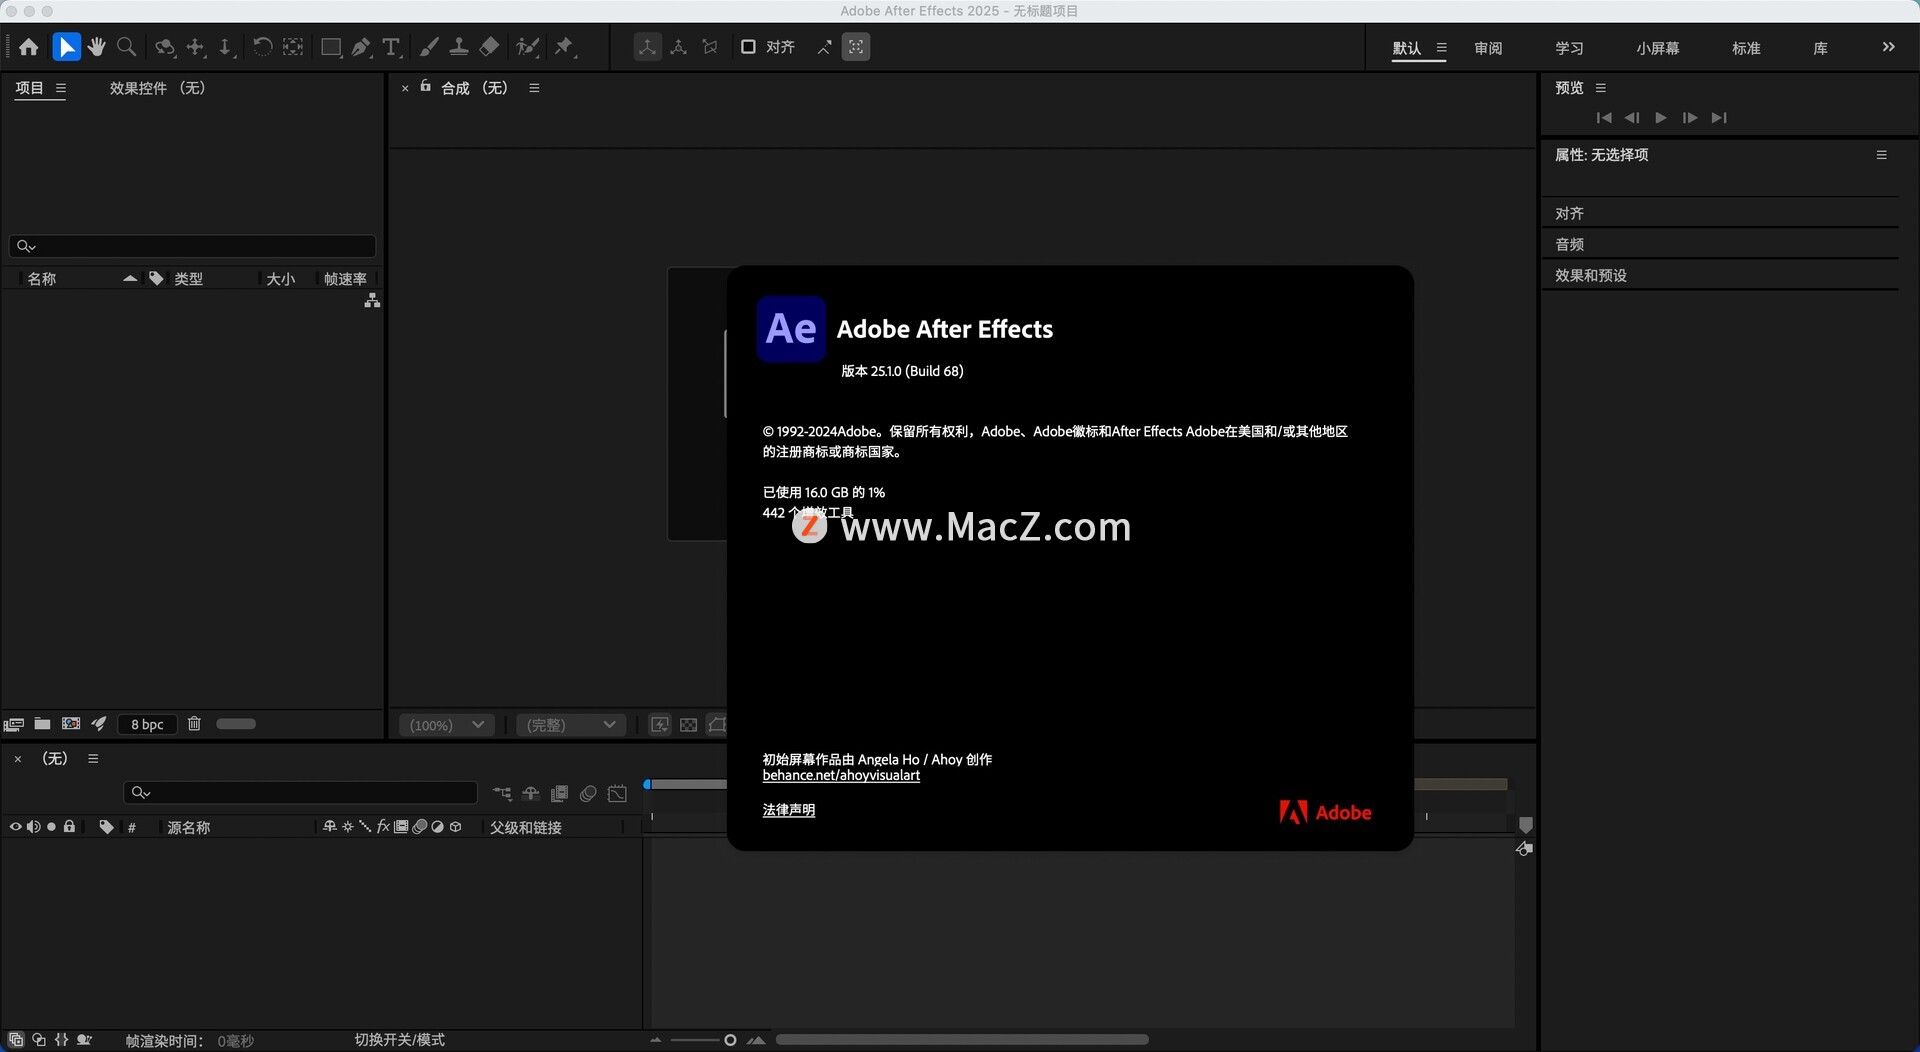Select the Eraser tool

coord(489,47)
